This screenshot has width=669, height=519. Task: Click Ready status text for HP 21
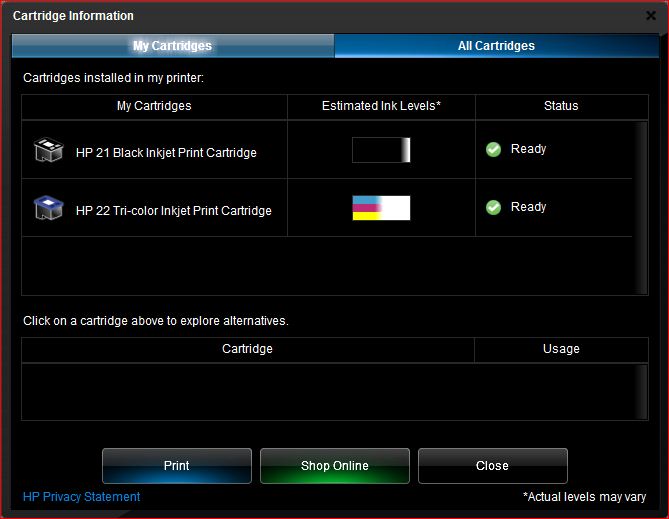point(529,149)
